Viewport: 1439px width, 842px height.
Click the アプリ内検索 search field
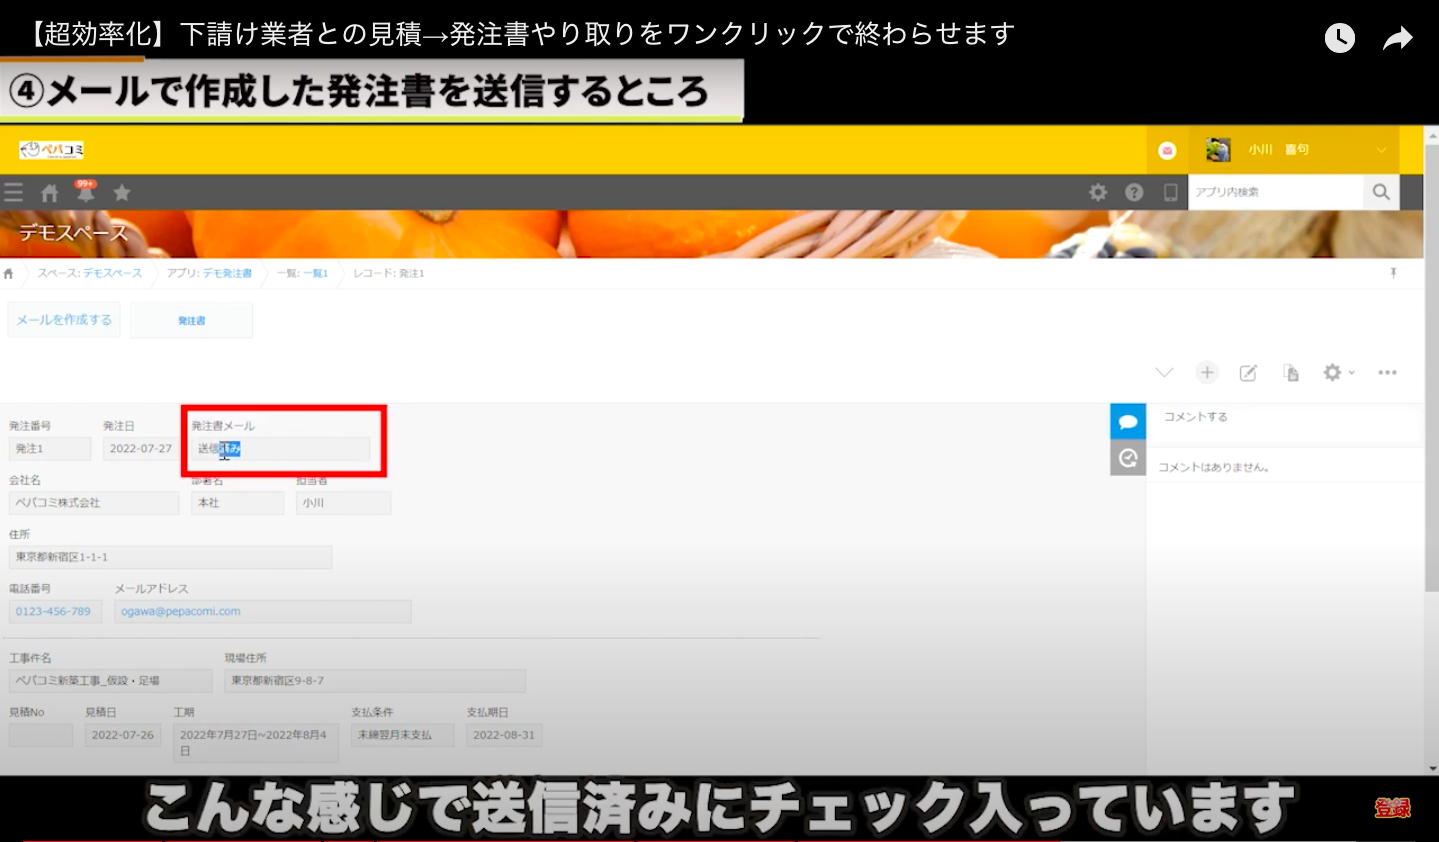tap(1274, 192)
